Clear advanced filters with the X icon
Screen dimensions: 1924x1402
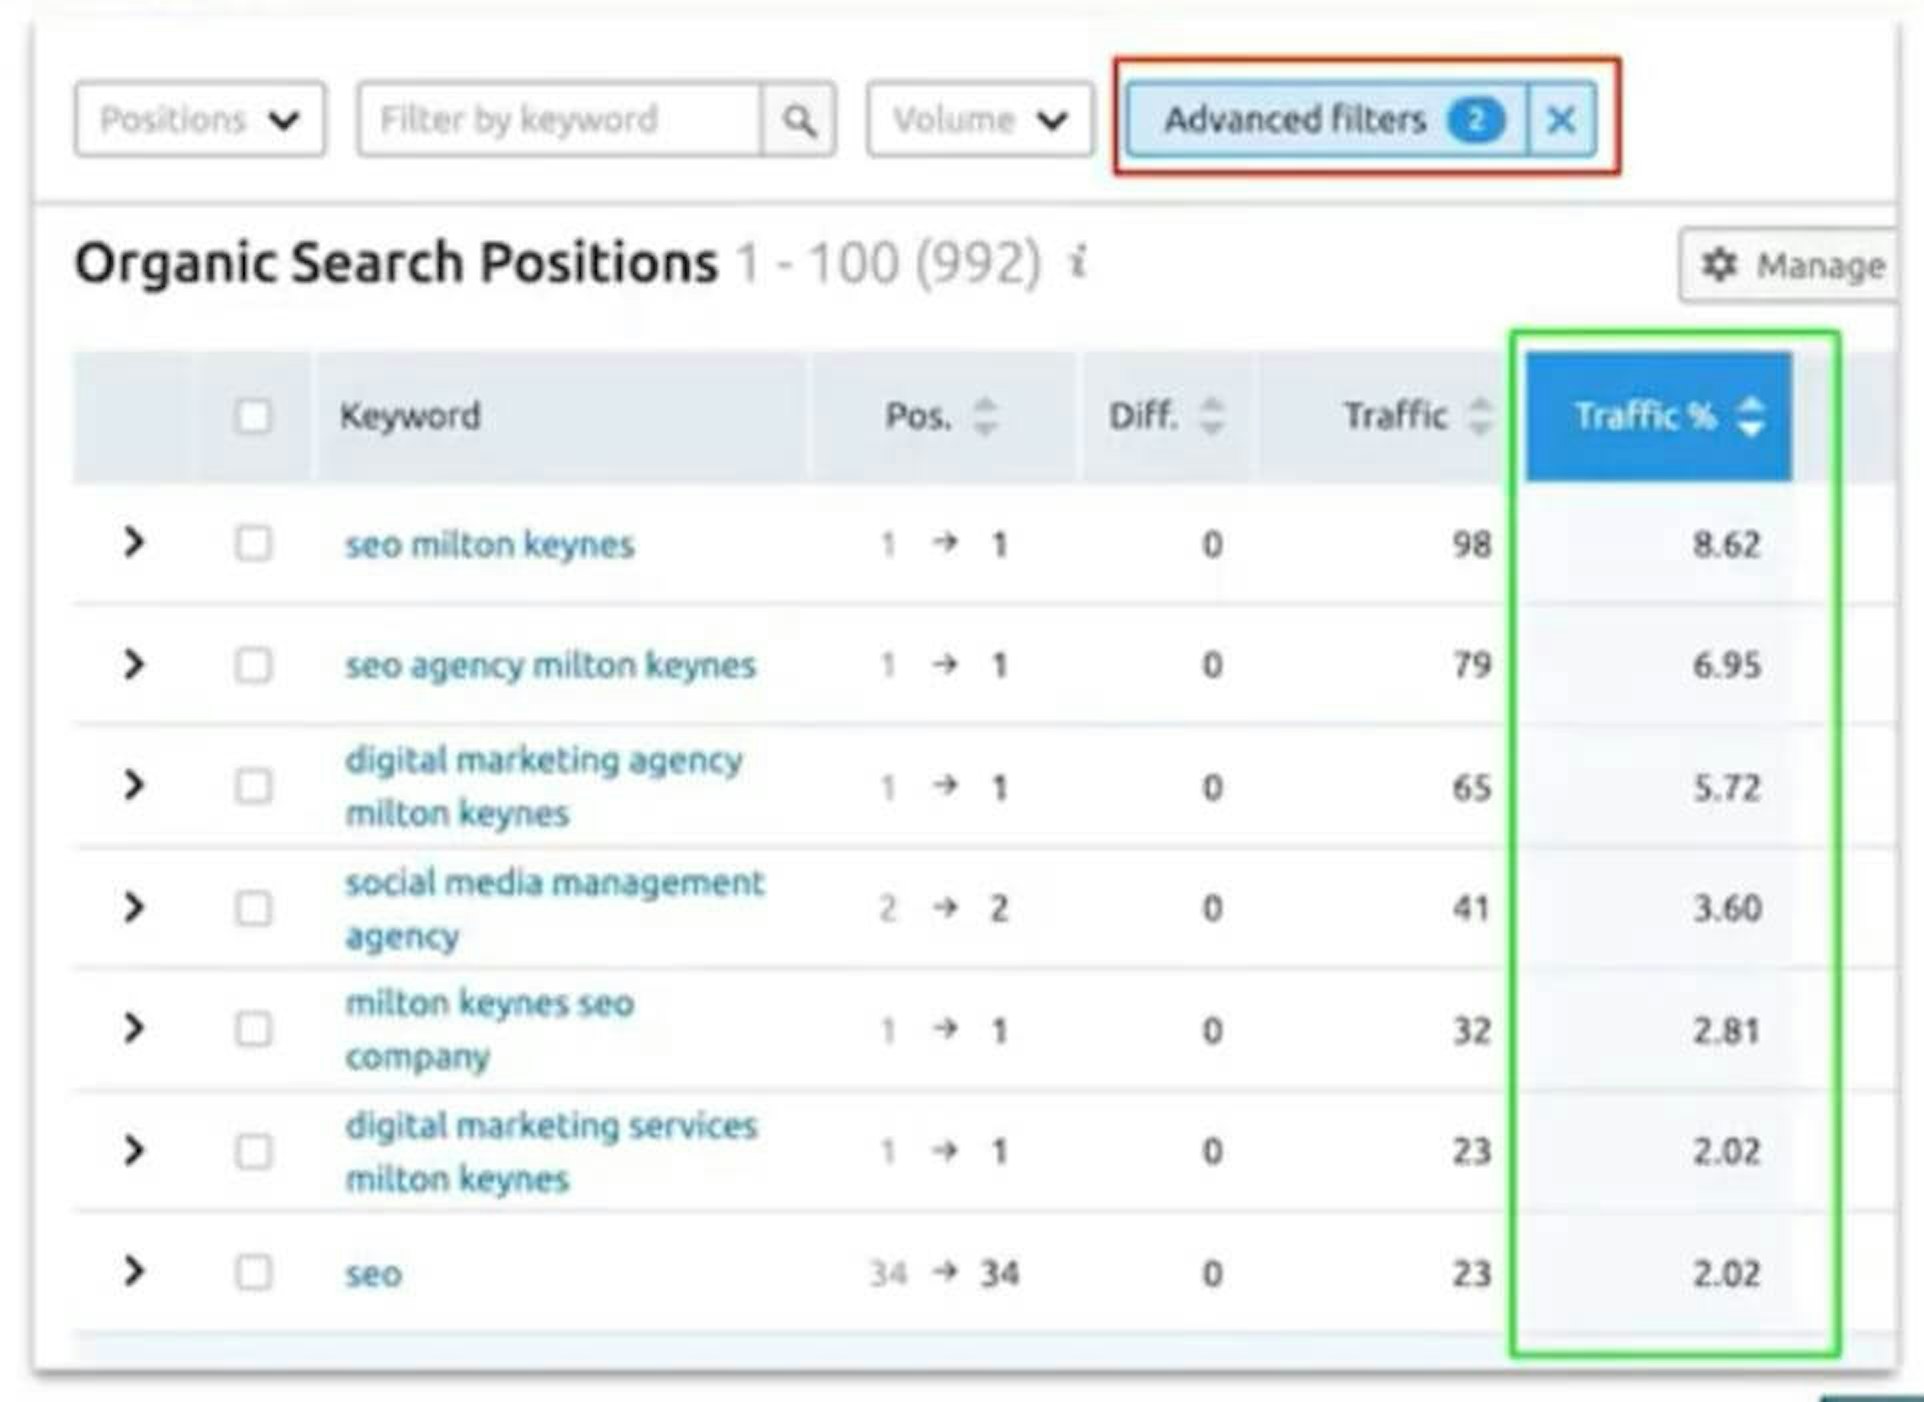point(1560,121)
